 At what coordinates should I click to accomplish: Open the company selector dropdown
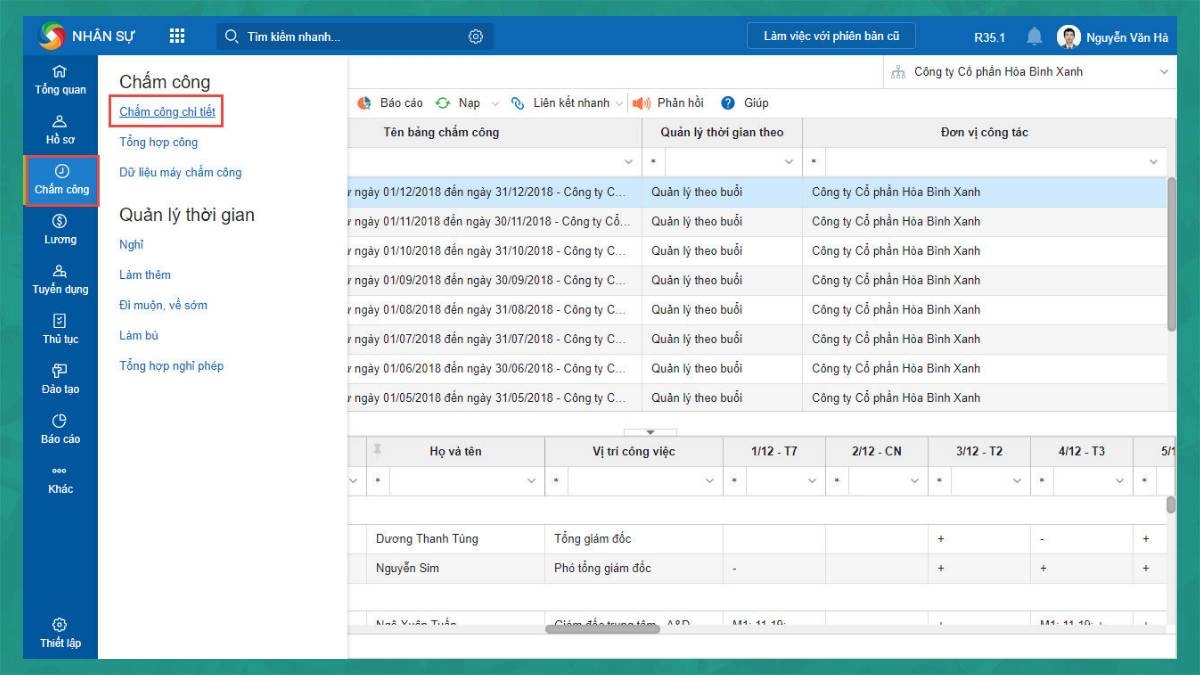pyautogui.click(x=1164, y=72)
